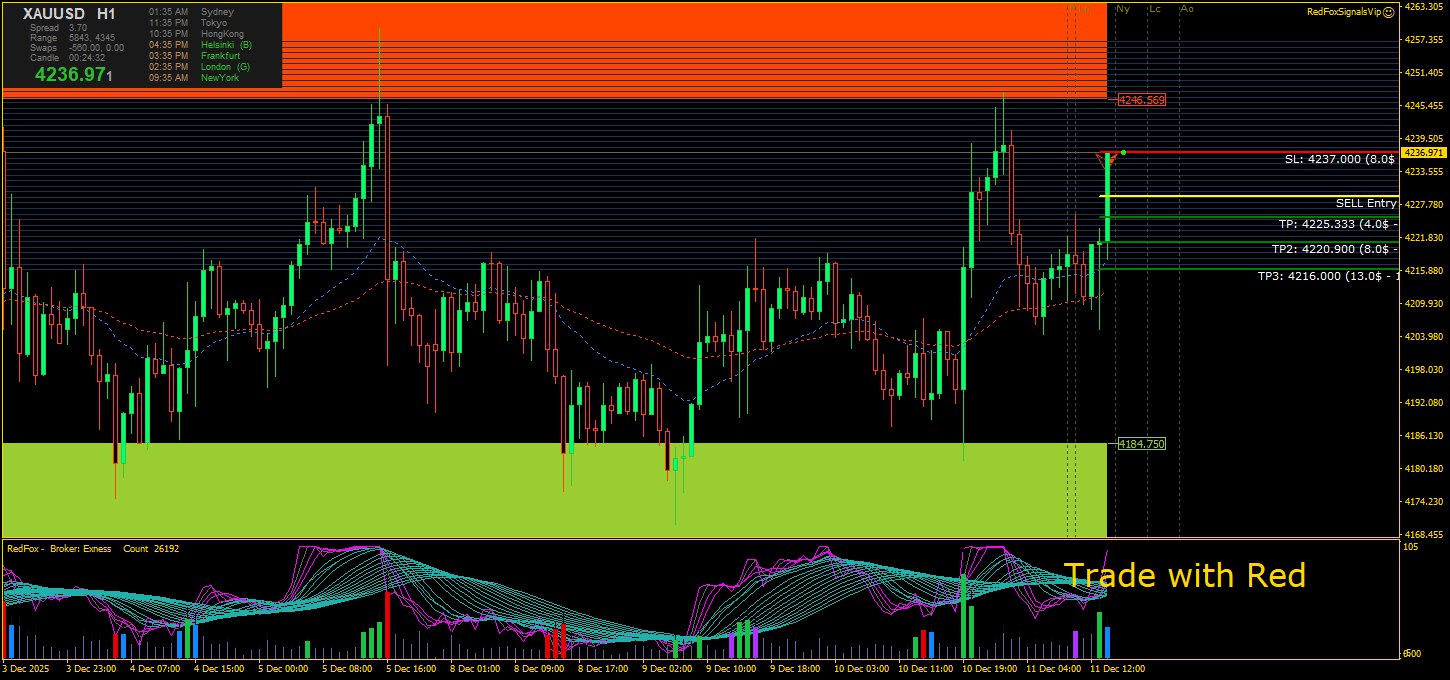
Task: Click the green dot on the SL line
Action: point(1124,152)
